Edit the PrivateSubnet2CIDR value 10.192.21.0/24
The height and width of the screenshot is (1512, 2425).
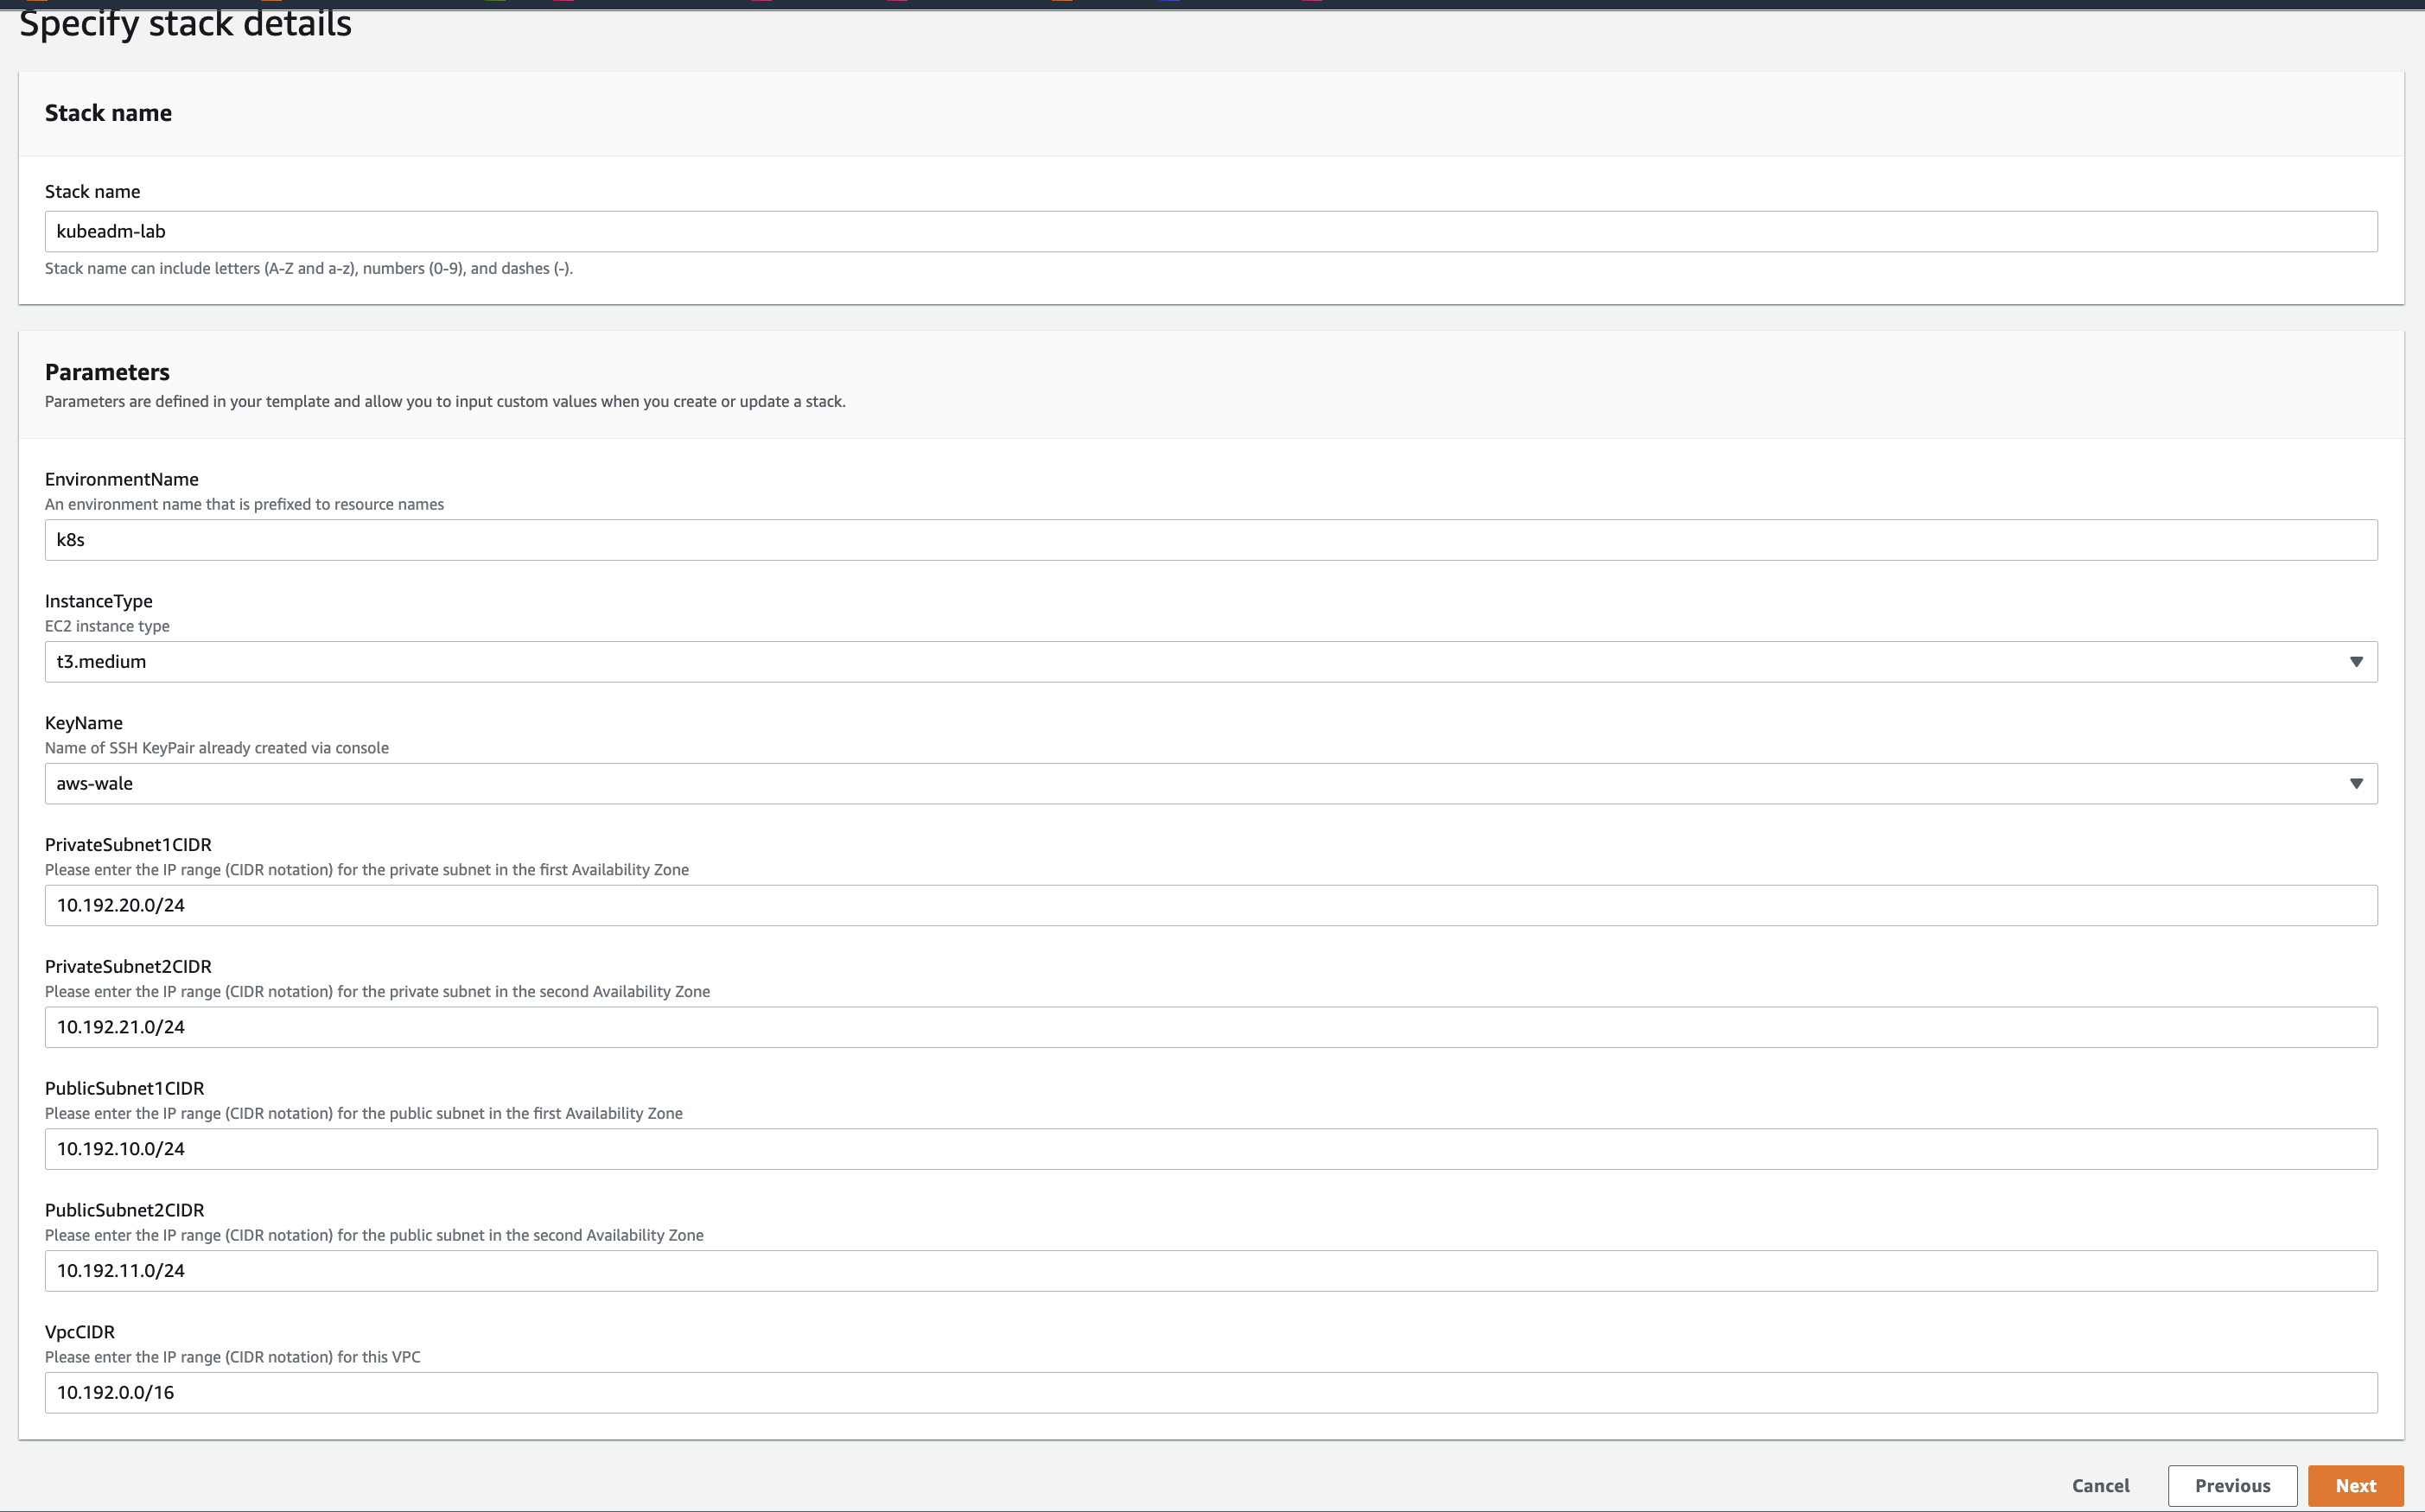tap(1210, 1028)
